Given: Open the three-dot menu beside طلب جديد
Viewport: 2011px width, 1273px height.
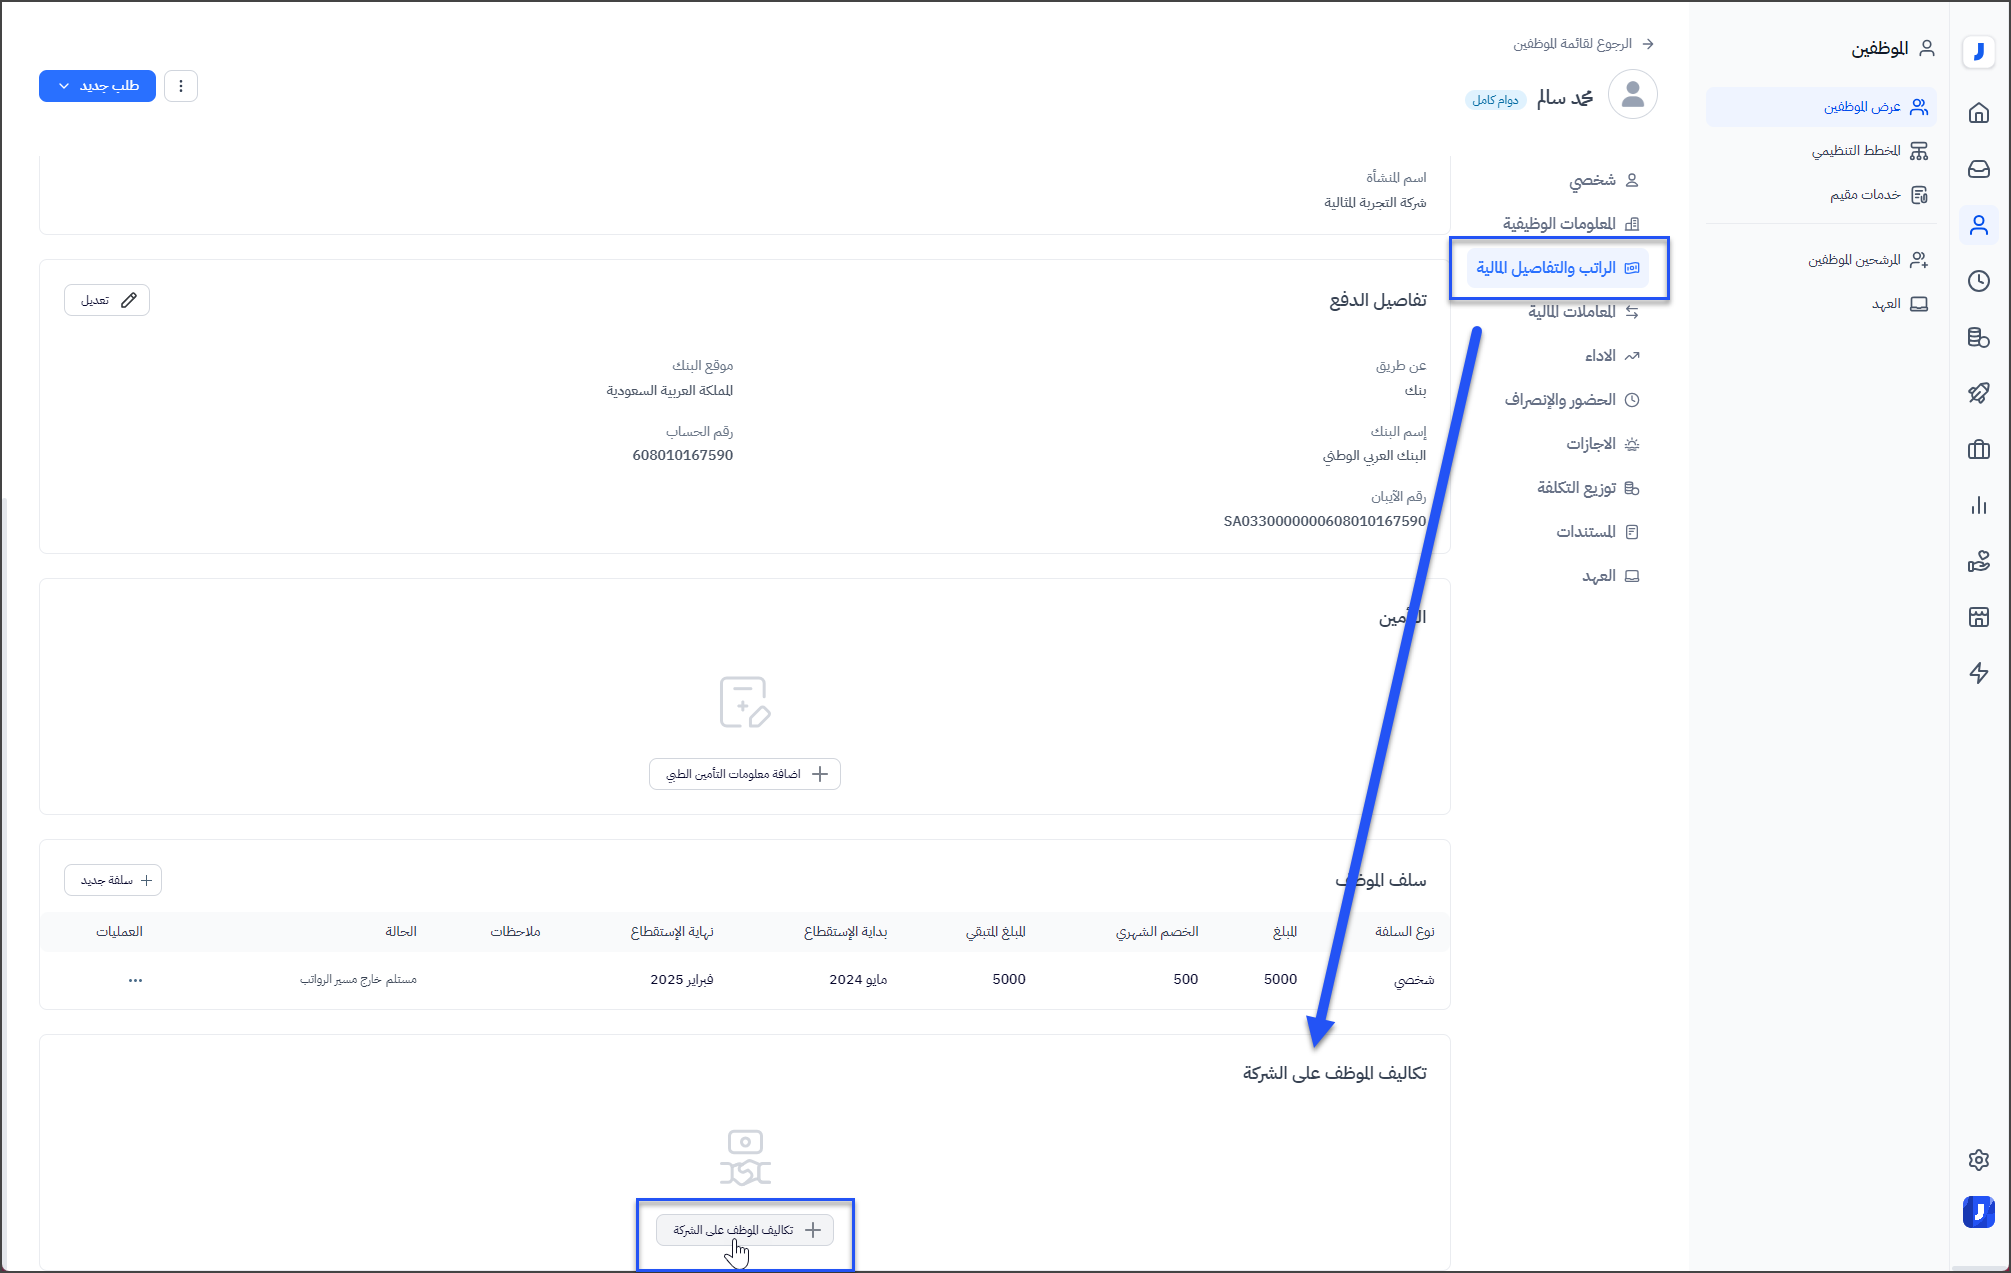Looking at the screenshot, I should (x=181, y=86).
